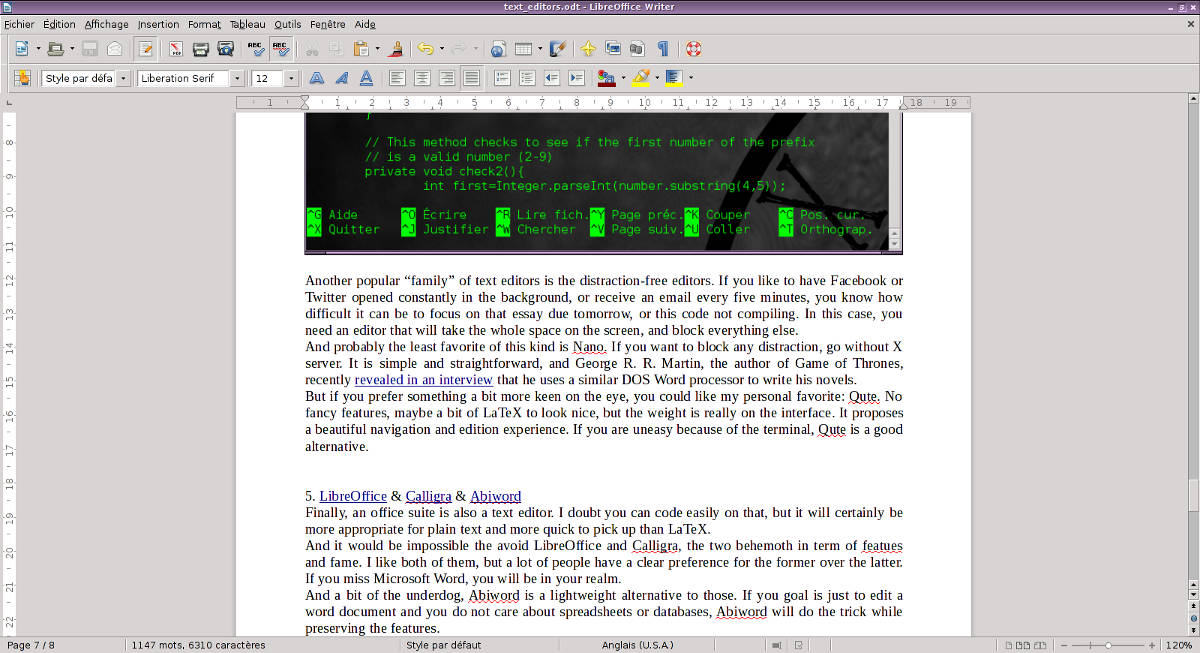Open the font size 12 dropdown
Viewport: 1200px width, 653px height.
coord(291,77)
